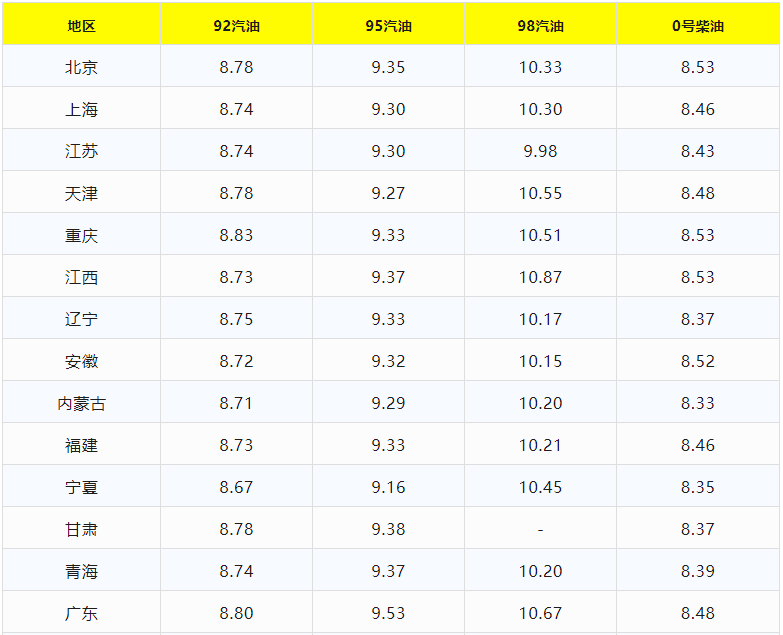
Task: Click 广东's 95汽油 price 9.53
Action: (x=389, y=613)
